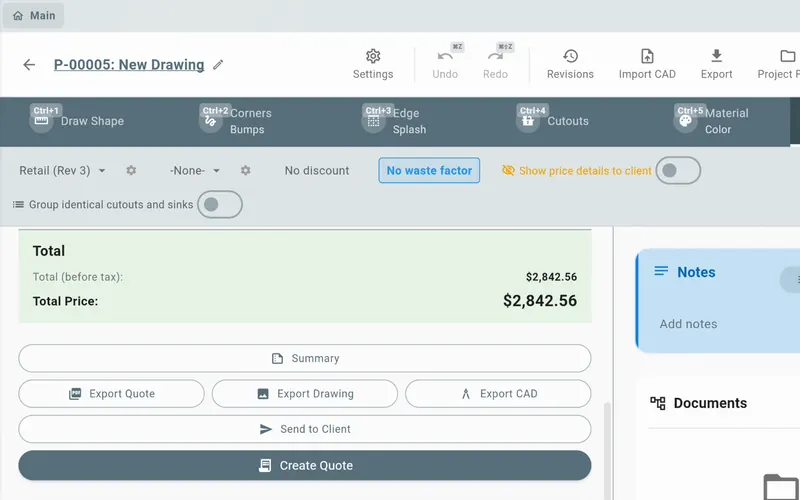
Task: Click the $2,842.56 Total Price value
Action: pos(540,301)
